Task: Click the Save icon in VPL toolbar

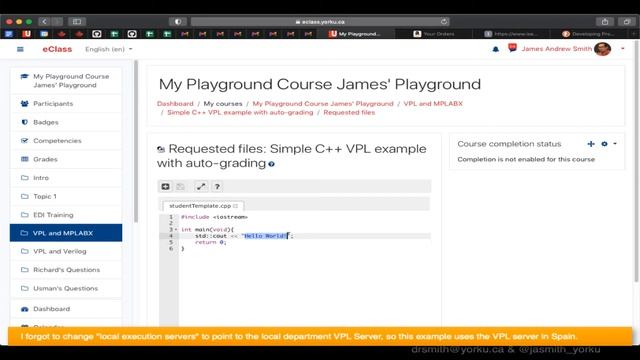Action: tap(180, 187)
